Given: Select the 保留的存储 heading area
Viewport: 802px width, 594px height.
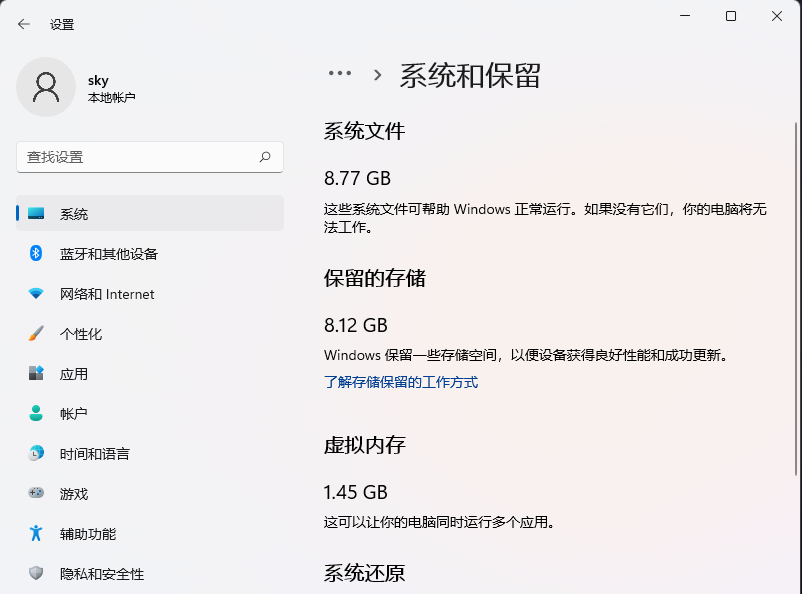Looking at the screenshot, I should pos(379,277).
